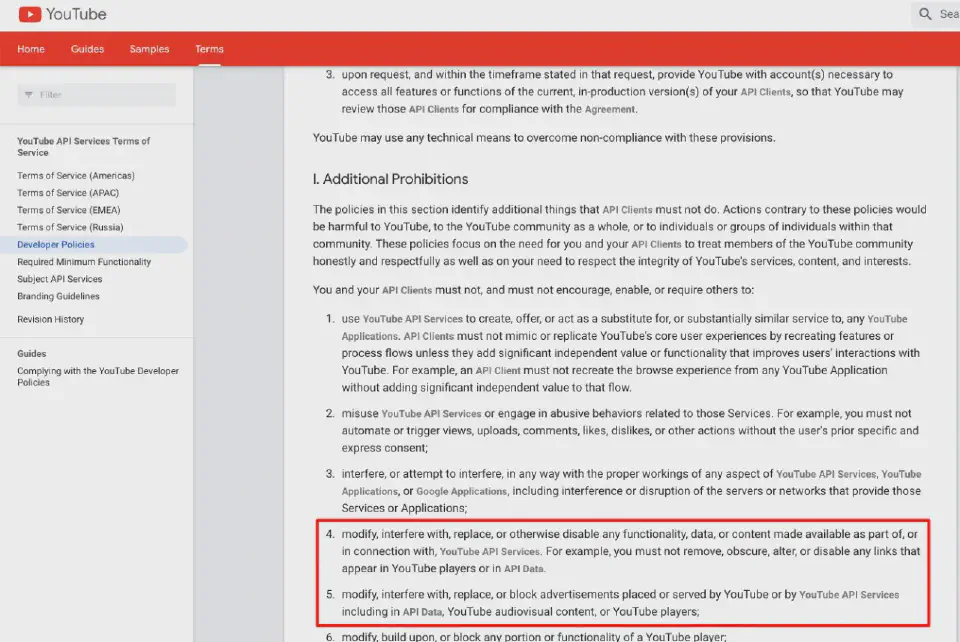
Task: Click the YouTube wordmark text in header
Action: 76,14
